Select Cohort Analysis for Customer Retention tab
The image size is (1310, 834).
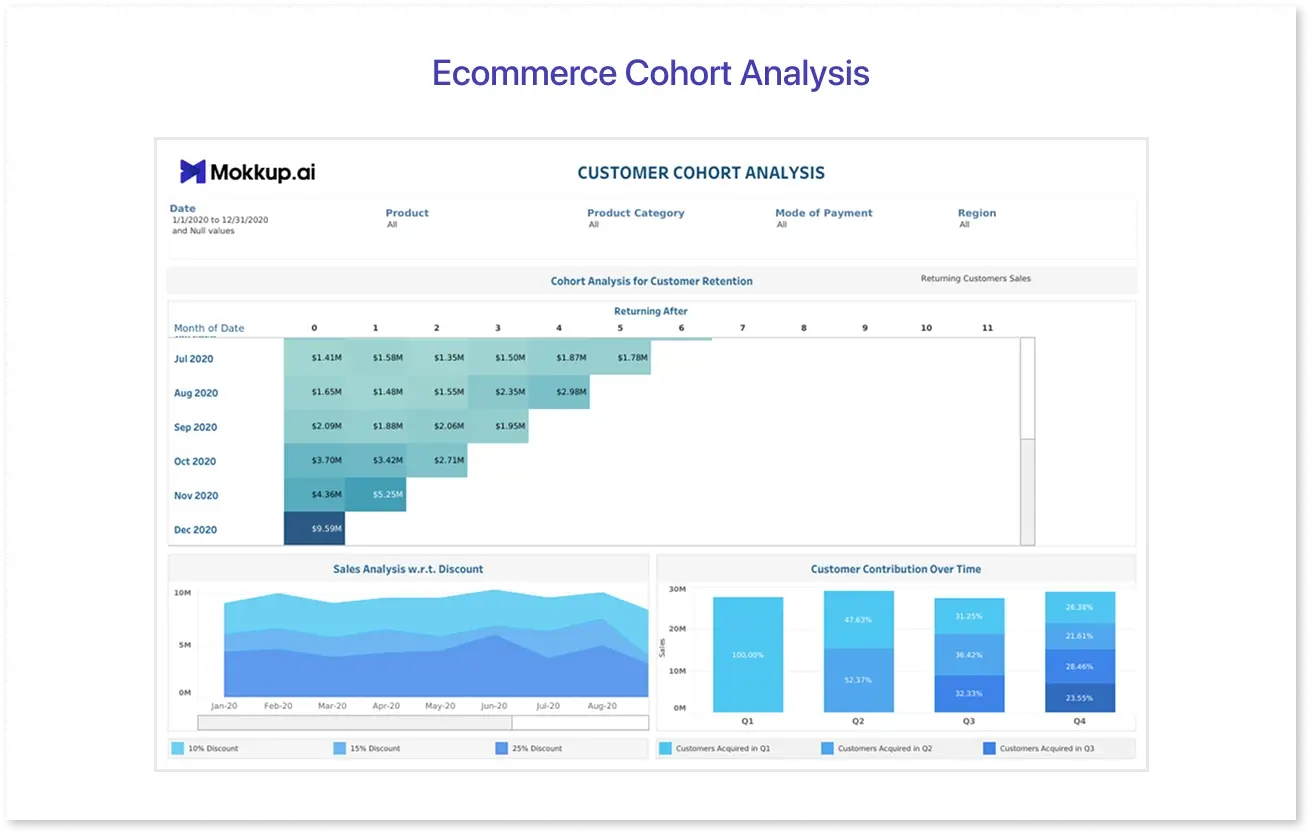(x=651, y=281)
